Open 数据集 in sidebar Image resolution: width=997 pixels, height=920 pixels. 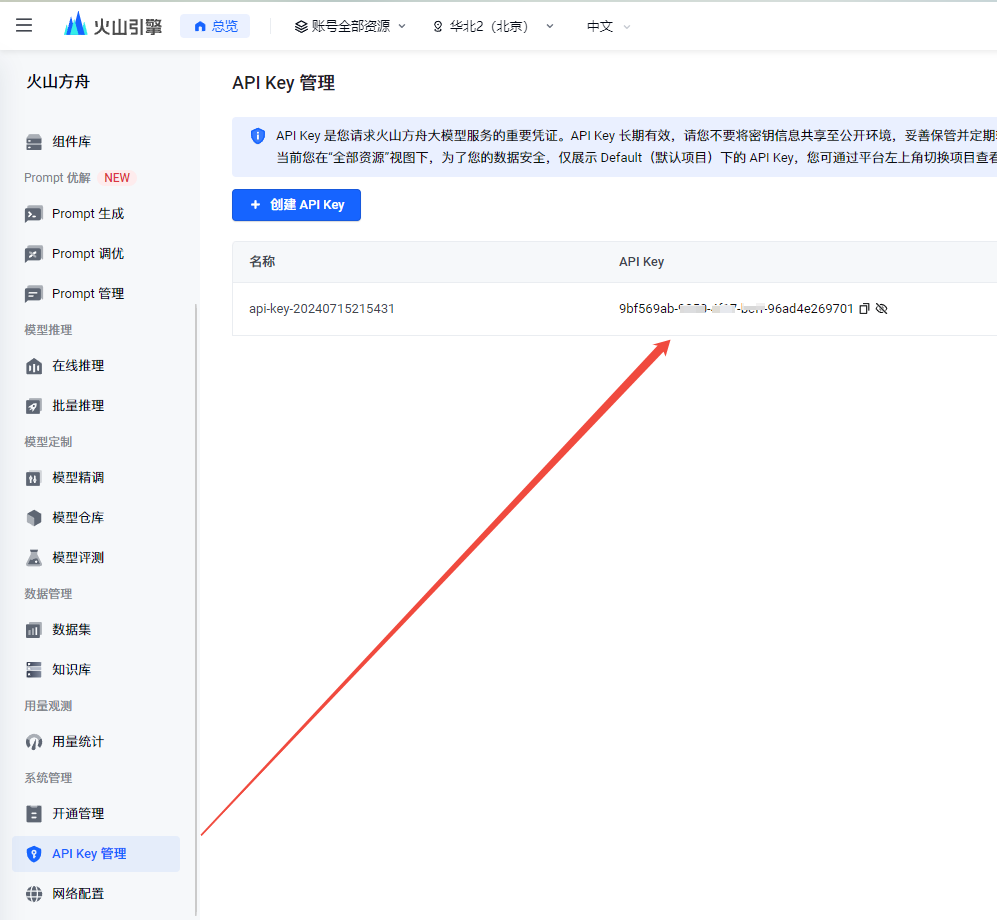[71, 629]
